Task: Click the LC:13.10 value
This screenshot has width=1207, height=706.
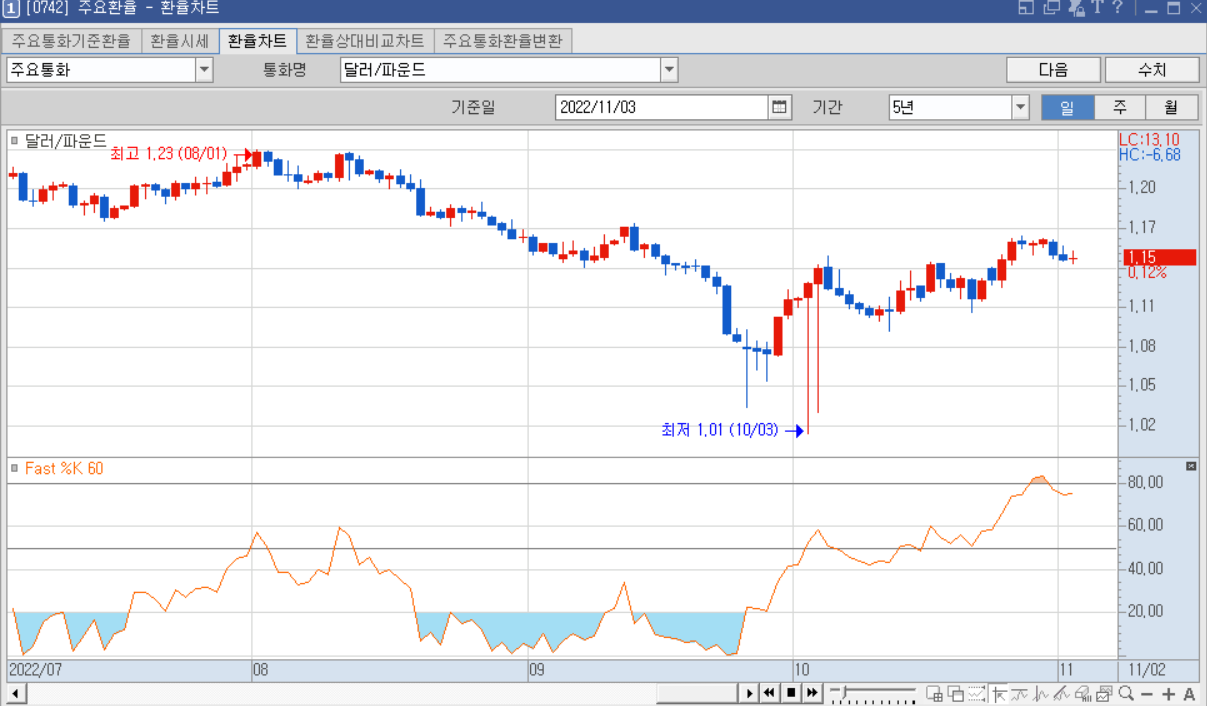Action: [1149, 139]
